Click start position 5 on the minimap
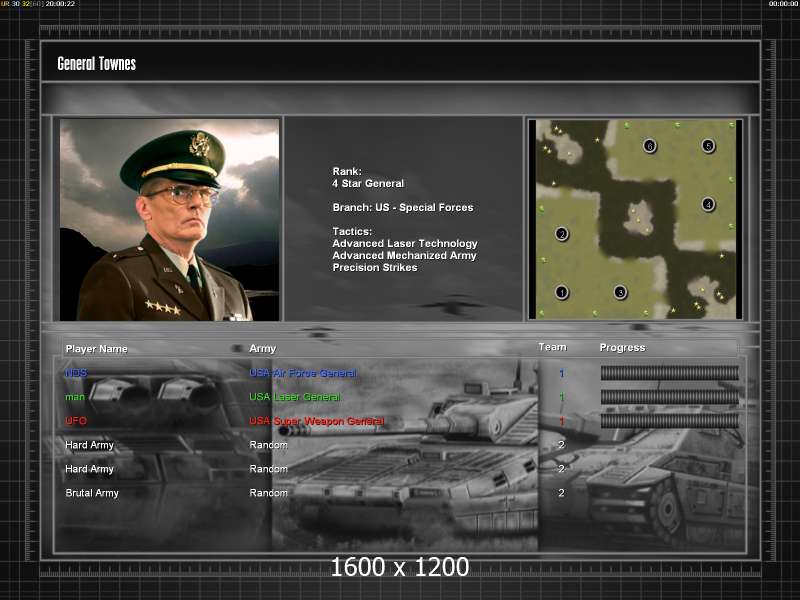 [x=708, y=146]
